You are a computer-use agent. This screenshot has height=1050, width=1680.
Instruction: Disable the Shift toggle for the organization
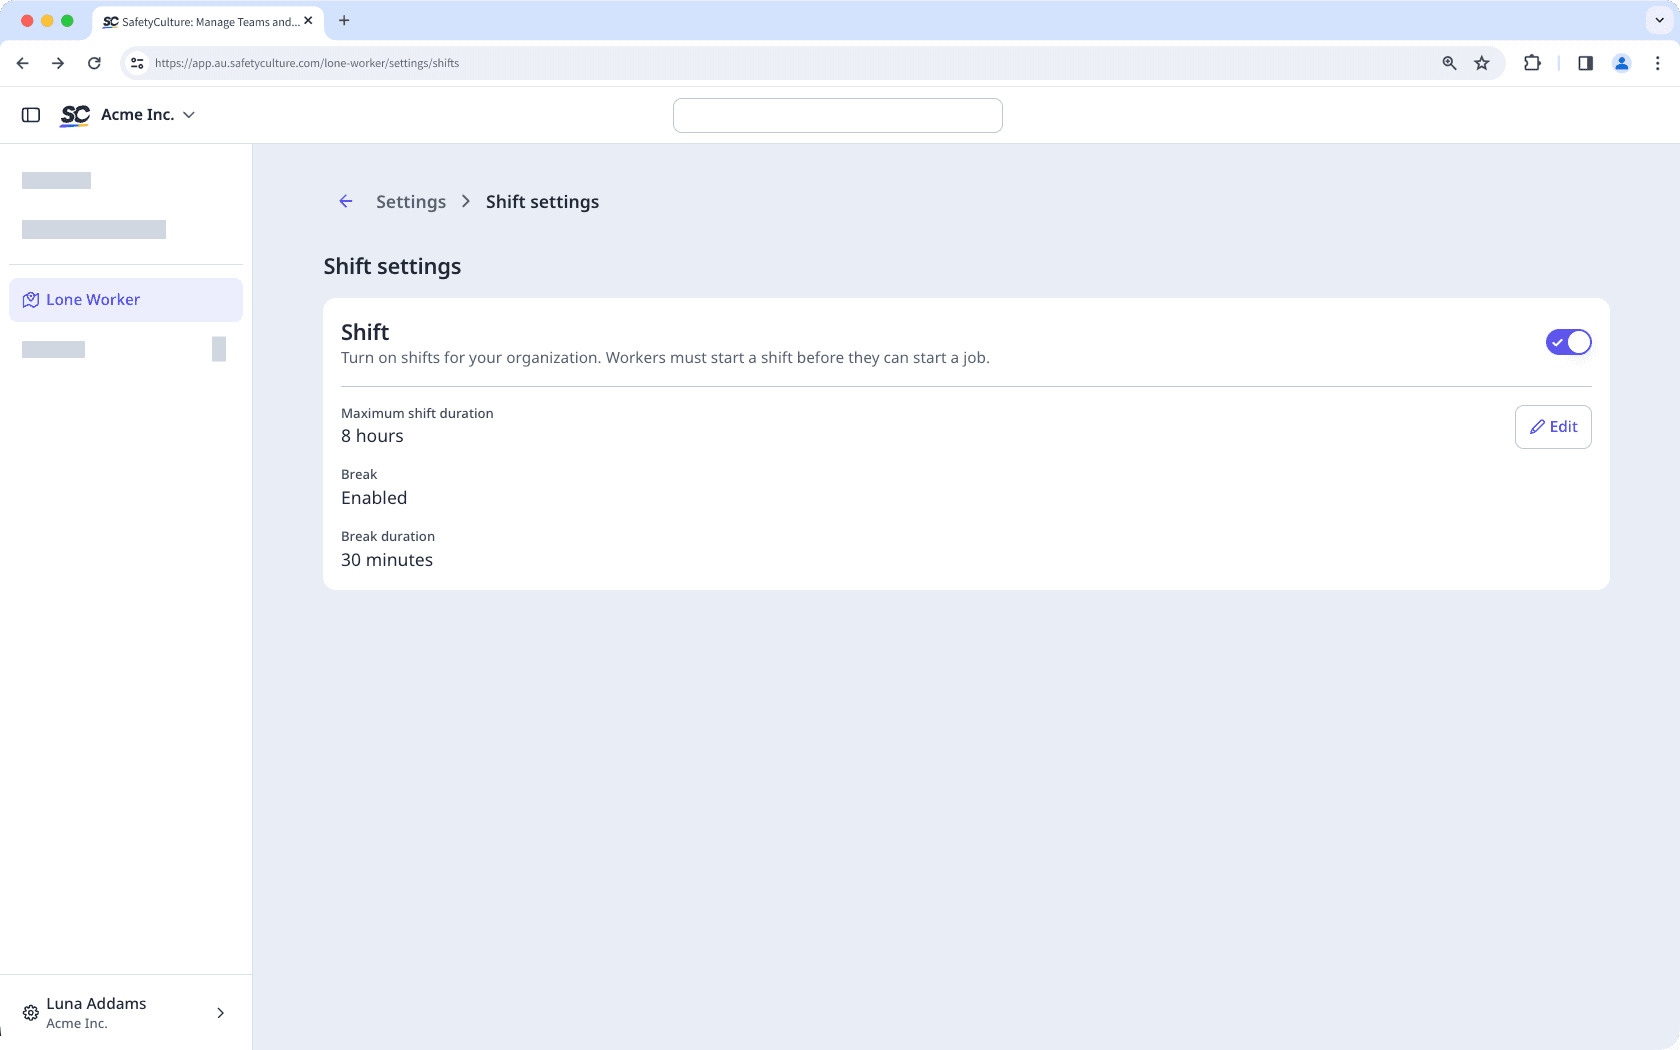click(1568, 341)
